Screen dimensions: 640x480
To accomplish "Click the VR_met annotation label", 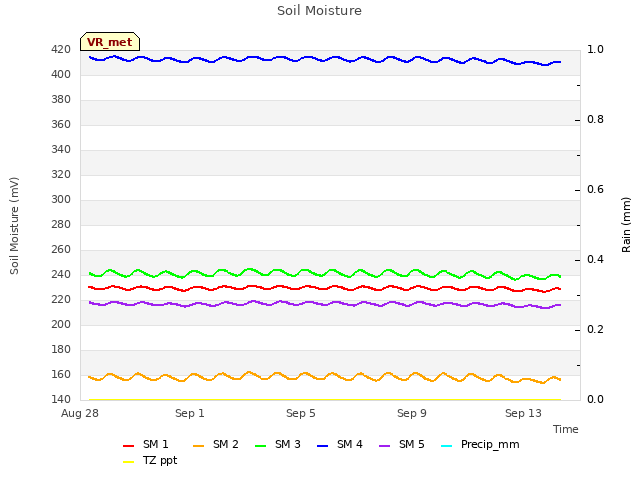I will point(110,42).
